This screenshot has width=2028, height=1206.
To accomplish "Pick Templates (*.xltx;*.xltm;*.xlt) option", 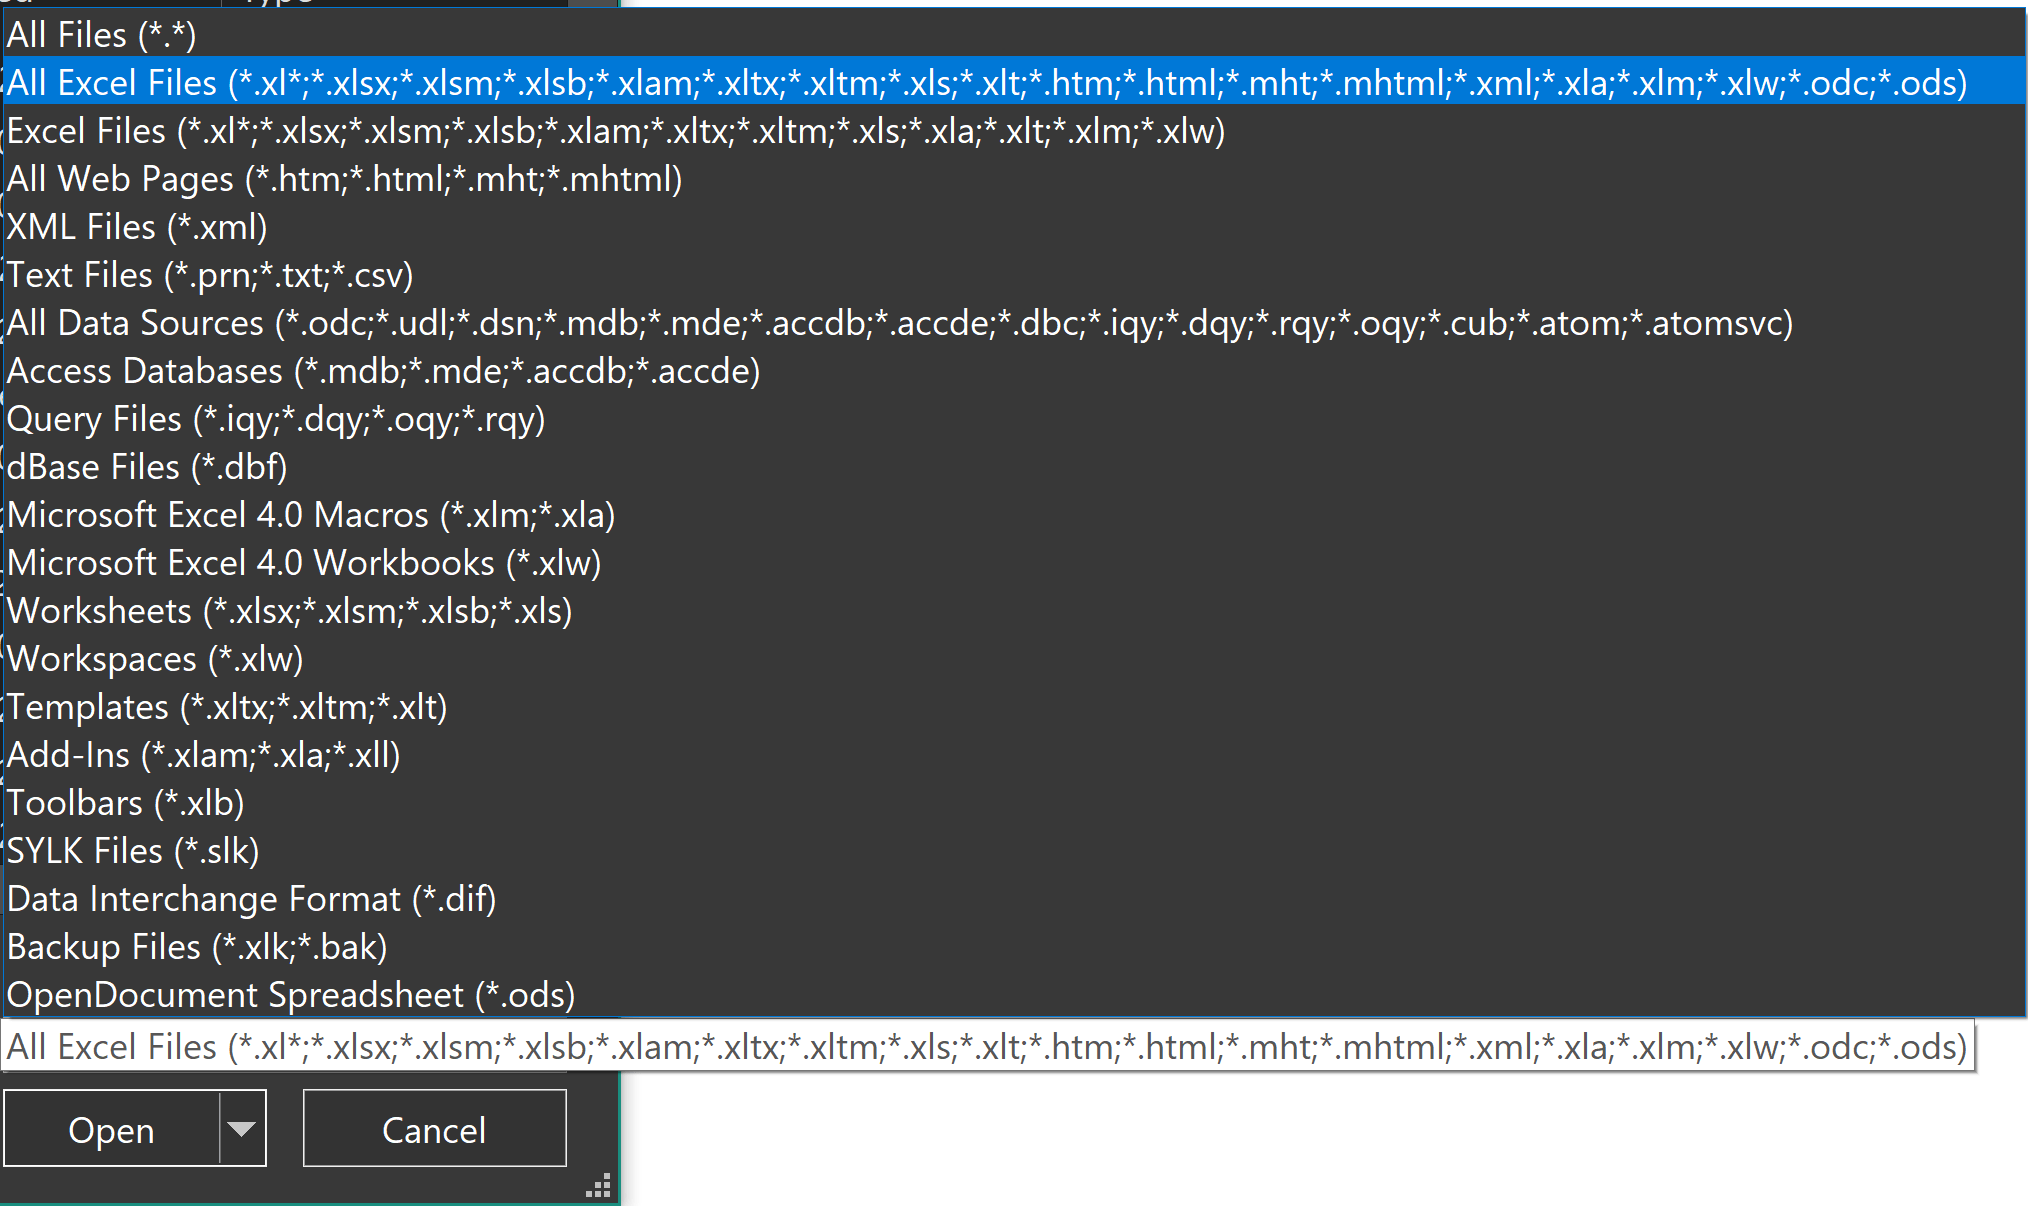I will [x=227, y=707].
